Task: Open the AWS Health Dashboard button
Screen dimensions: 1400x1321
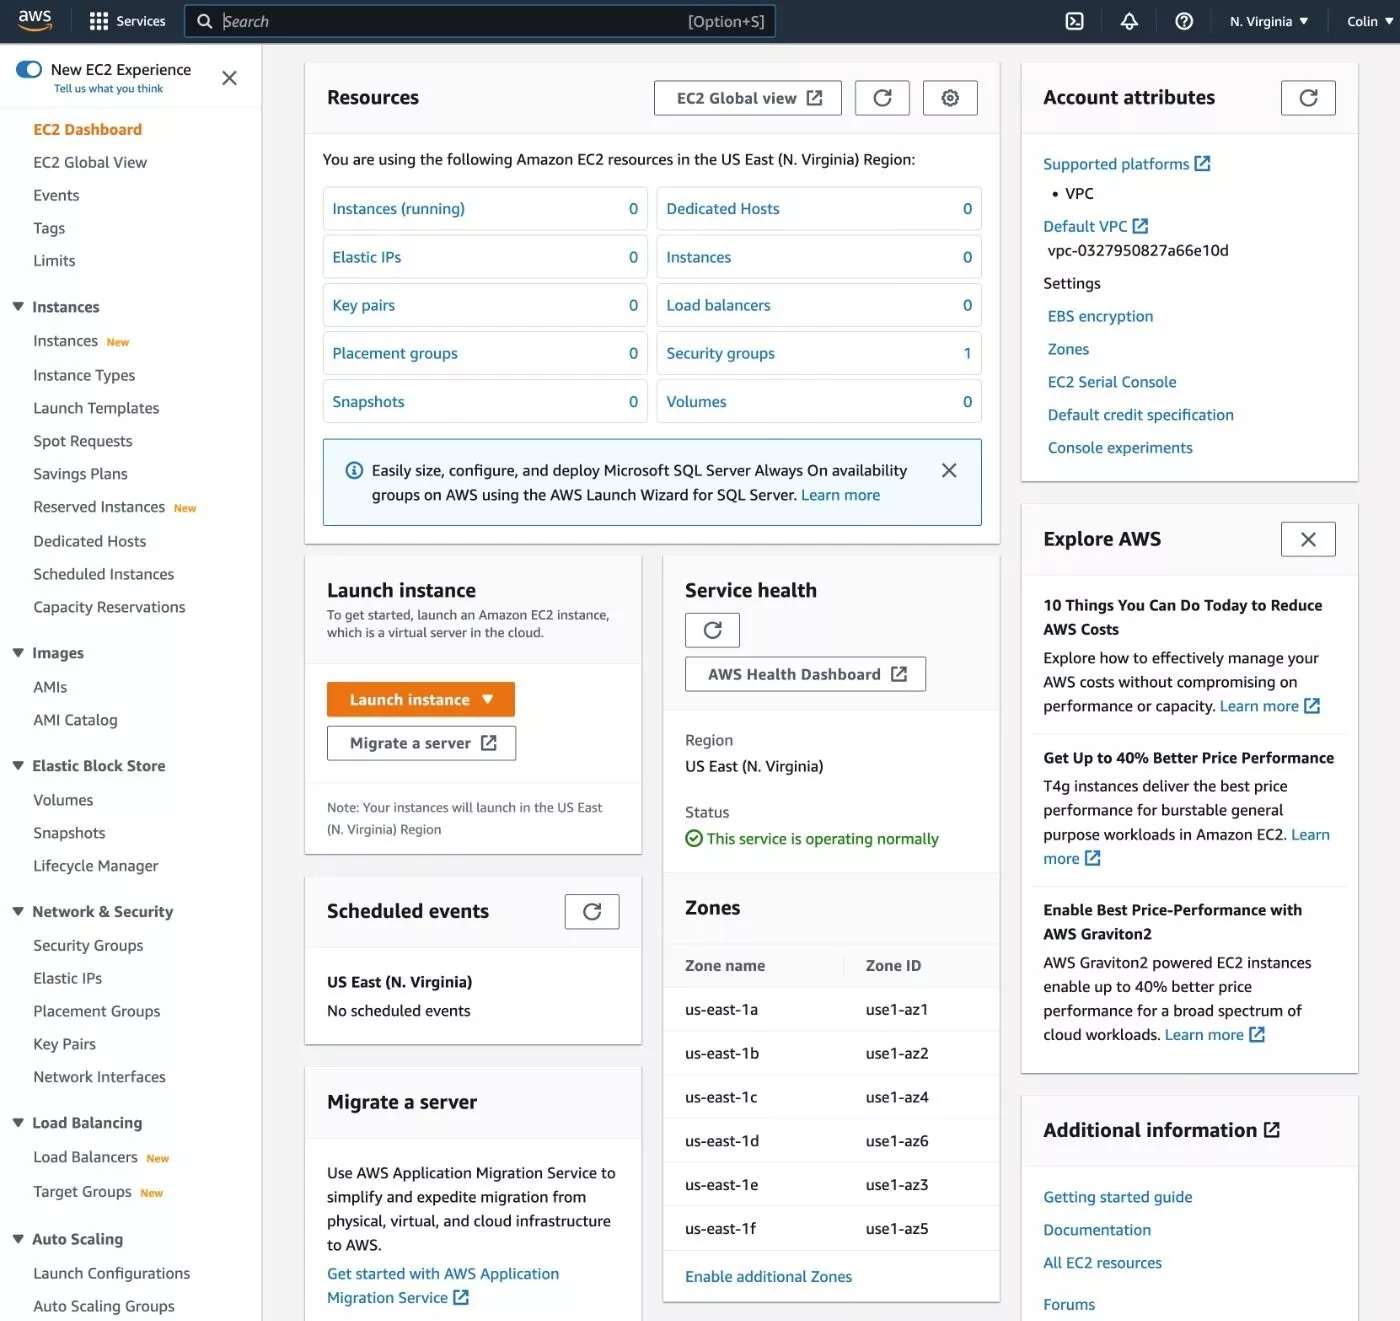Action: [x=805, y=674]
